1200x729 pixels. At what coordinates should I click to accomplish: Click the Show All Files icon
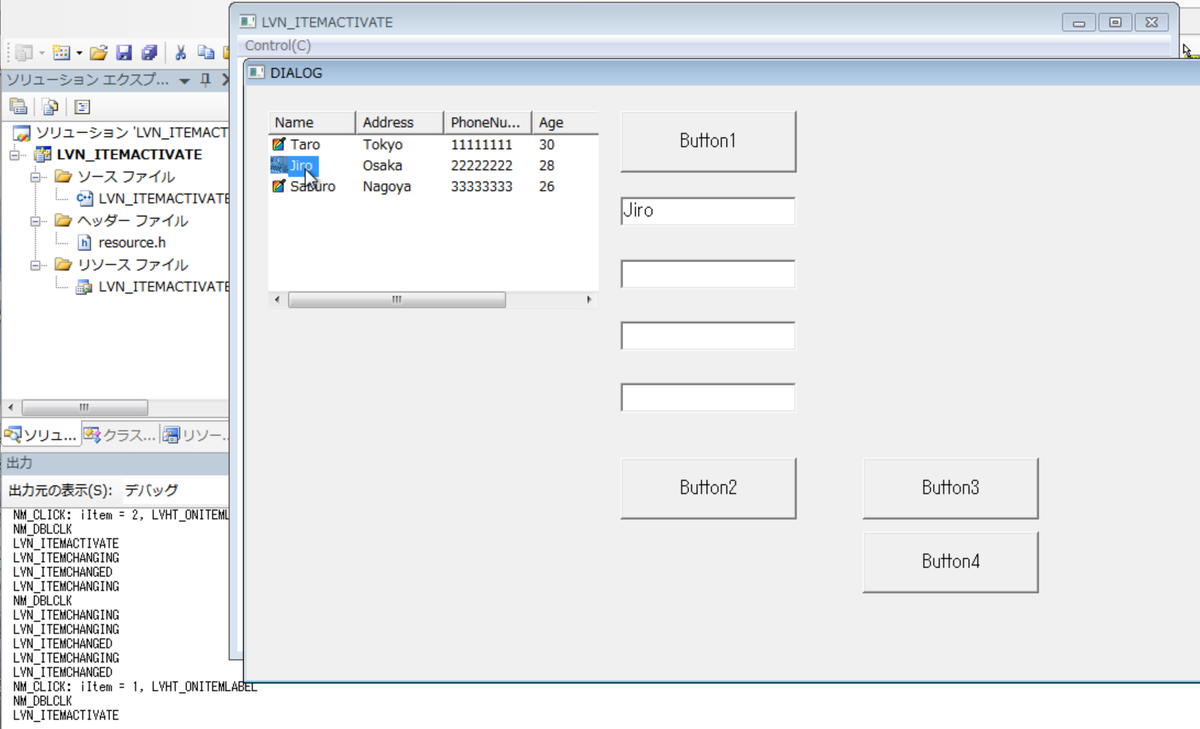click(50, 107)
